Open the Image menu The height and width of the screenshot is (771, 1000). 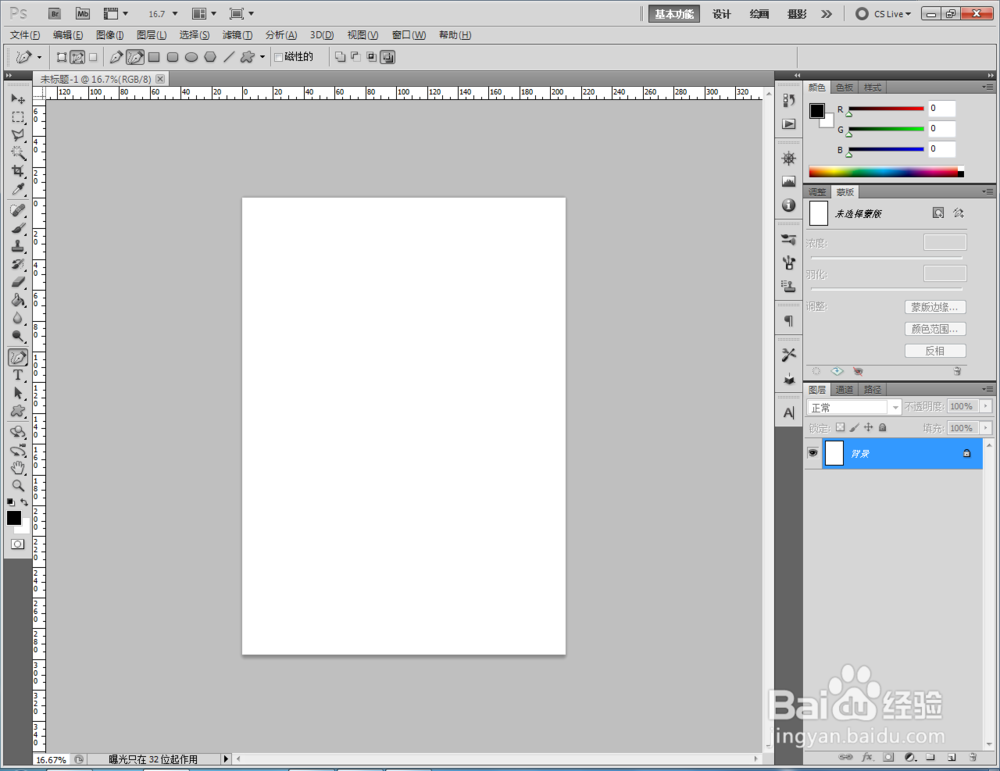[110, 35]
